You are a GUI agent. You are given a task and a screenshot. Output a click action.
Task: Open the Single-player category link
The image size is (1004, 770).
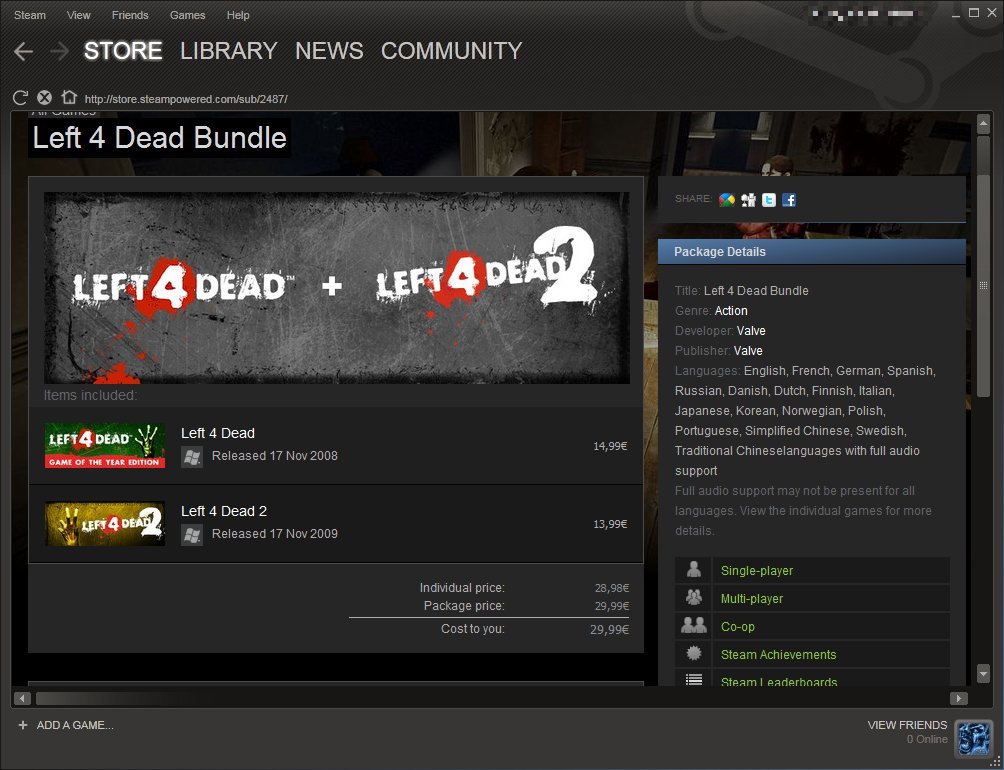(x=757, y=571)
